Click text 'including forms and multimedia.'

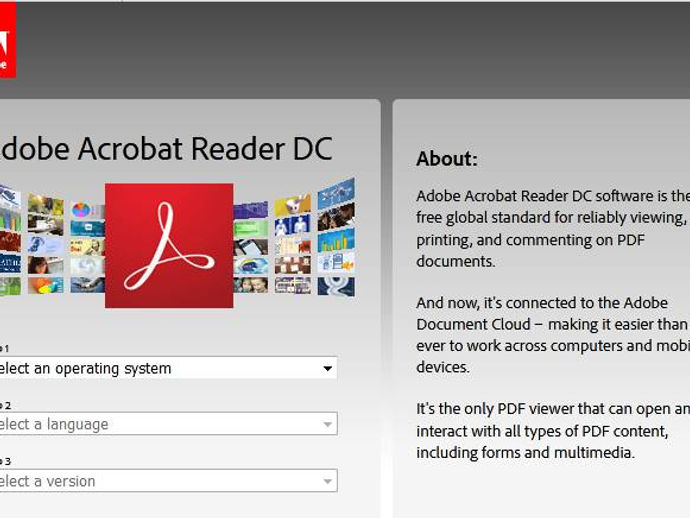pyautogui.click(x=525, y=453)
